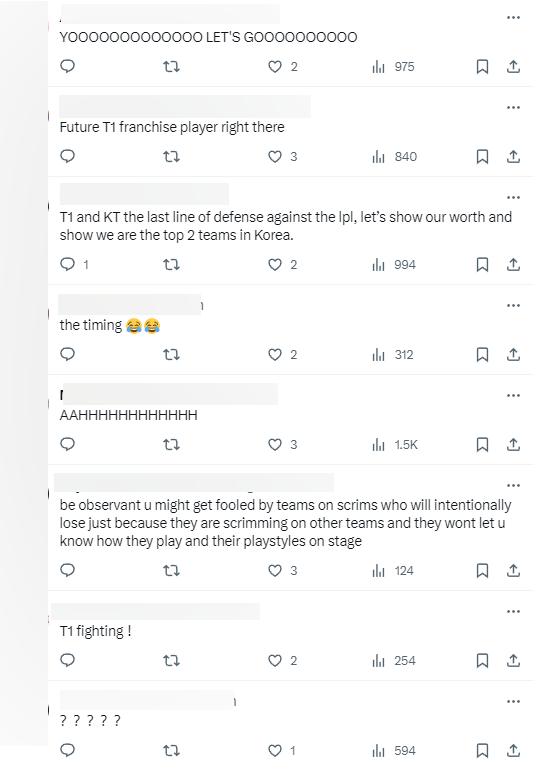Open the single reply on T1 and KT tweet
This screenshot has height=769, width=533.
click(x=74, y=265)
